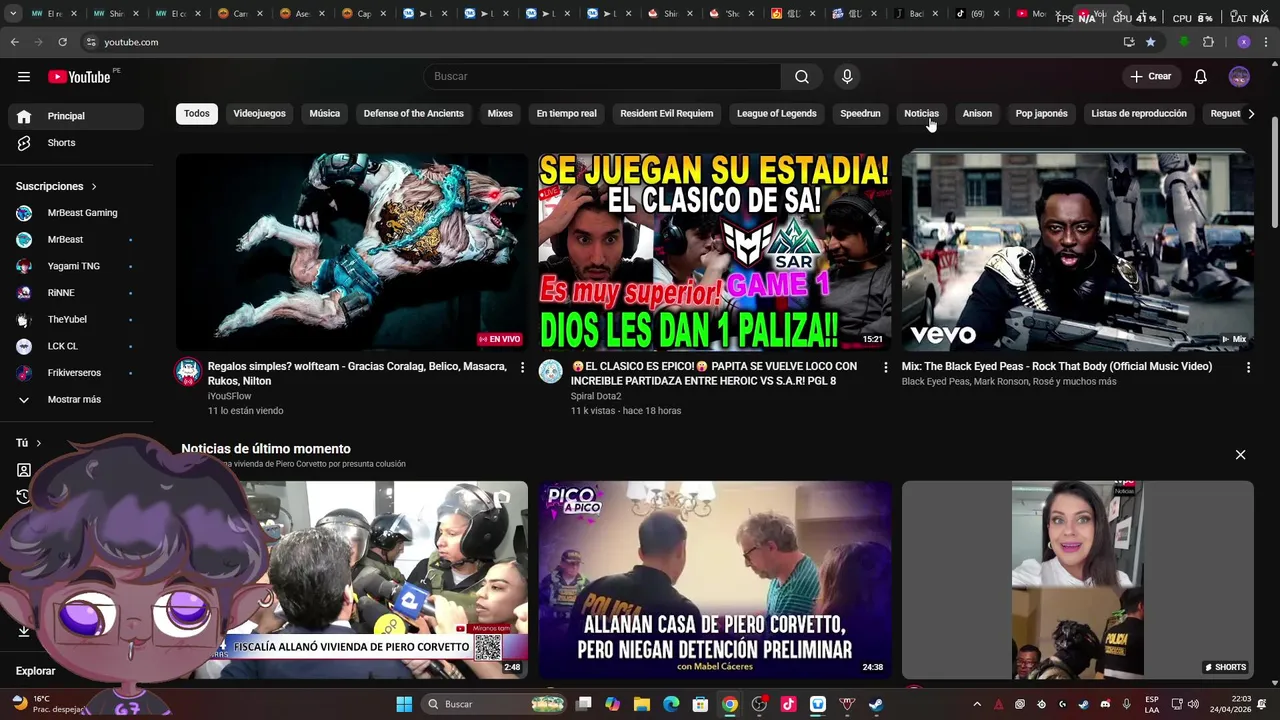Open Chrome extensions puzzle icon
The width and height of the screenshot is (1280, 720).
[1208, 42]
